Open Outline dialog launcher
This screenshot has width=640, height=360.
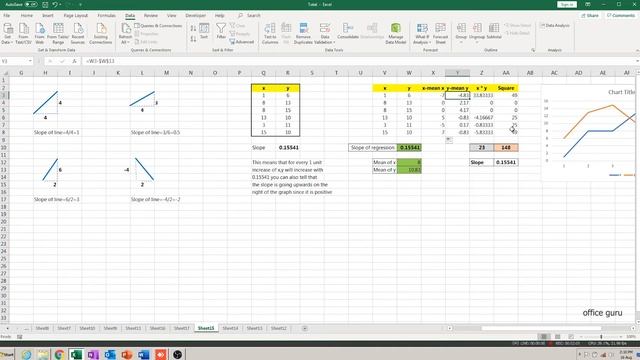pos(533,50)
